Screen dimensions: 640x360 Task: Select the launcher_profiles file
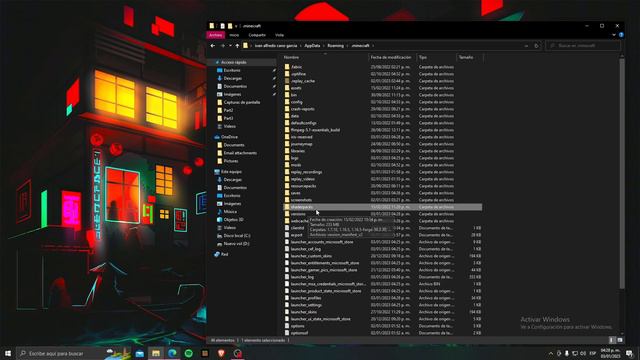point(306,298)
